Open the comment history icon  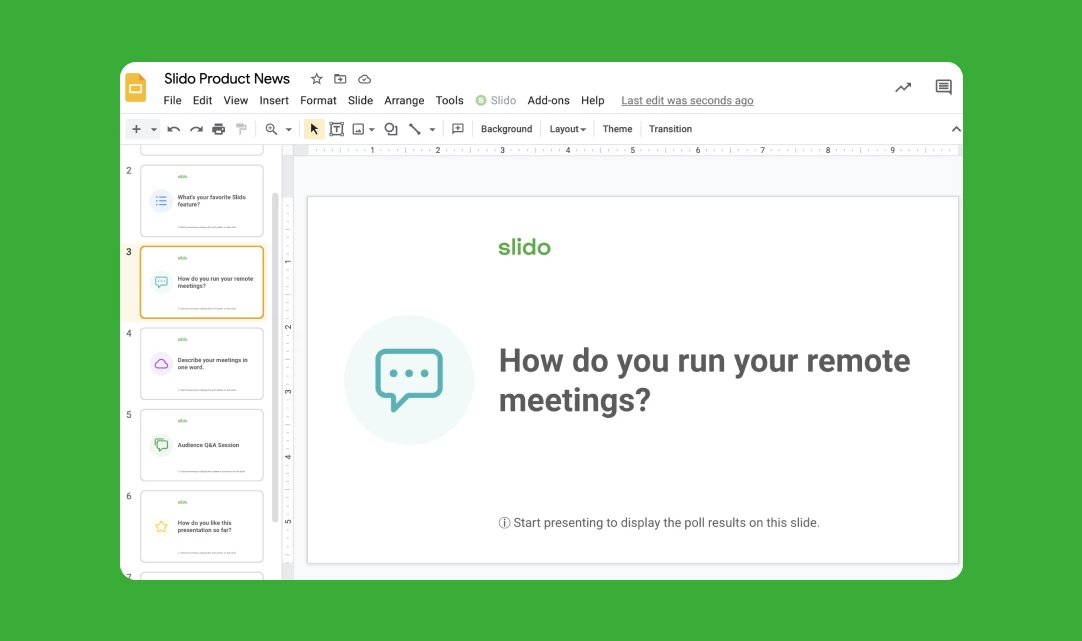coord(943,87)
